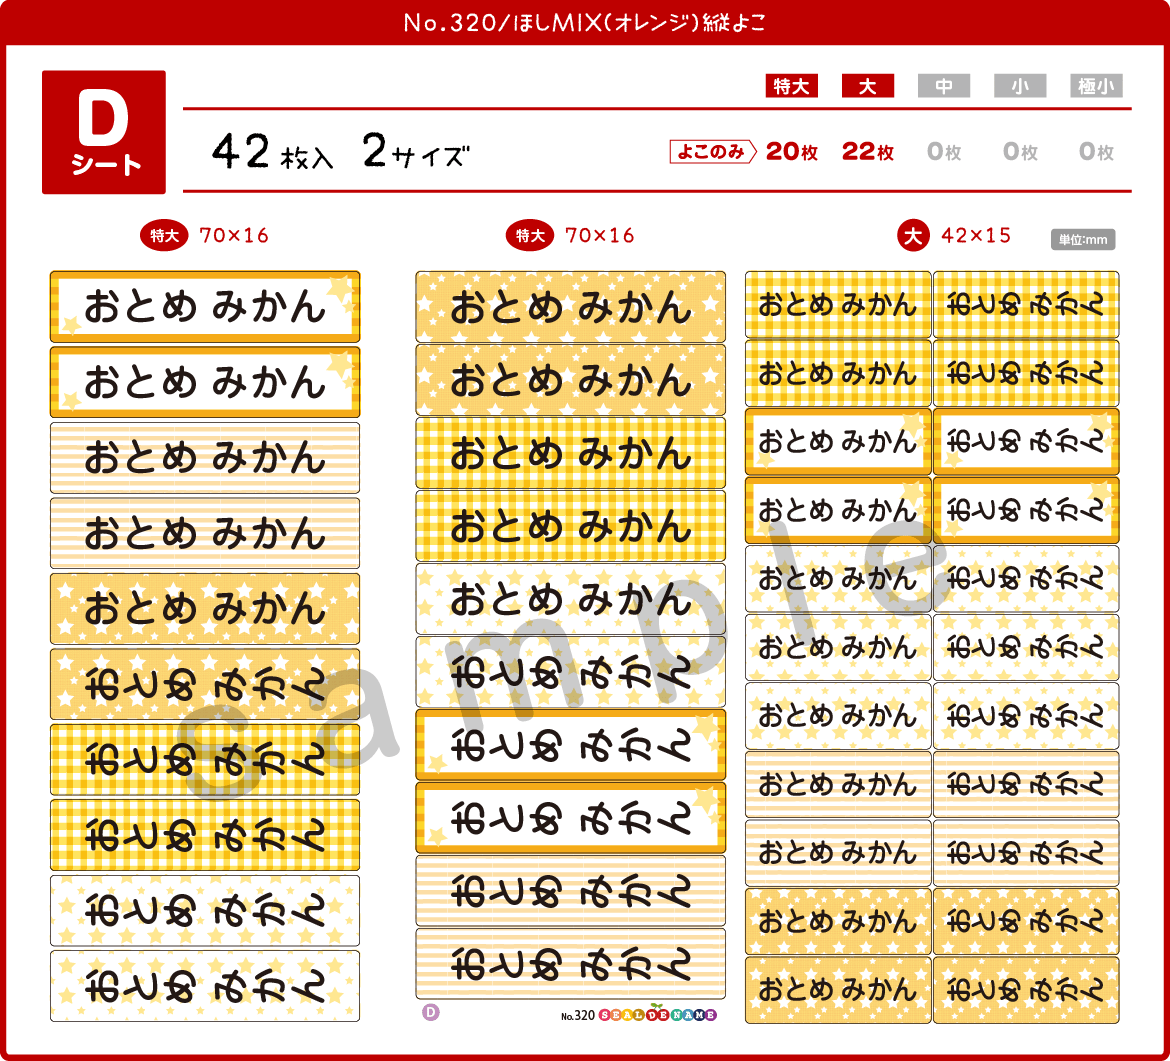Select the gray 小 size tag
This screenshot has width=1170, height=1061.
(x=1020, y=86)
